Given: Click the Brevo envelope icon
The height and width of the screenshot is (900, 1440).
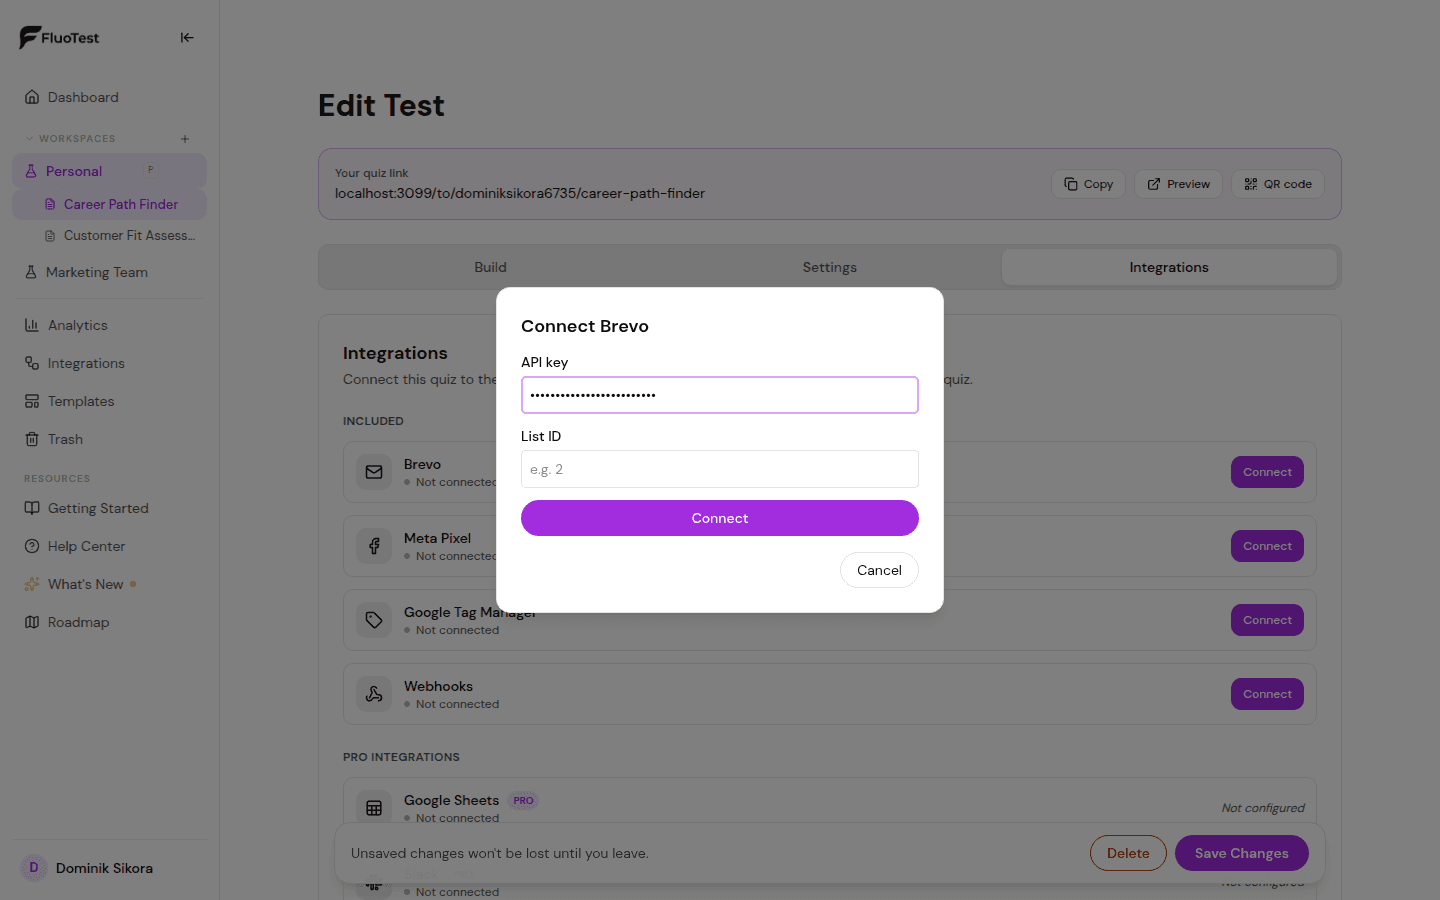Looking at the screenshot, I should (x=374, y=472).
